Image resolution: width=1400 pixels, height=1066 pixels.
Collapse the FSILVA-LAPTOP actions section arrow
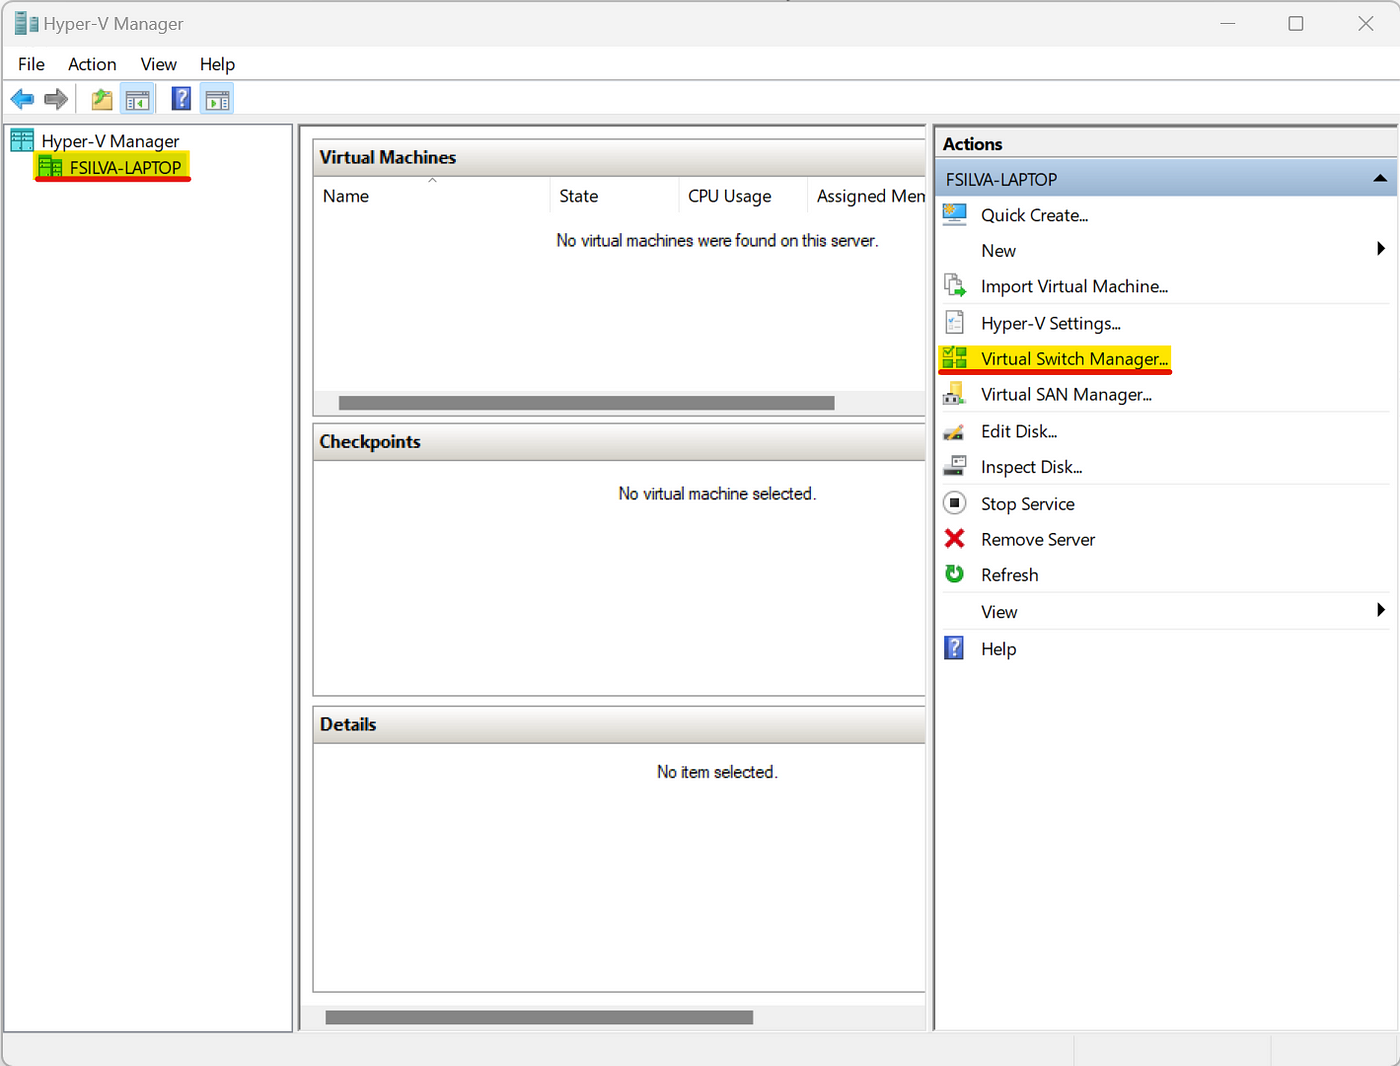click(1380, 179)
